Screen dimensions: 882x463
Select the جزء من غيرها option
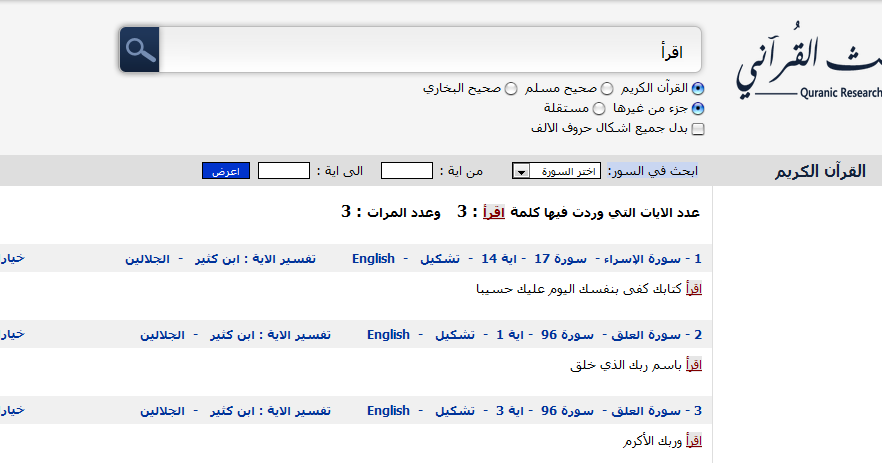point(698,109)
